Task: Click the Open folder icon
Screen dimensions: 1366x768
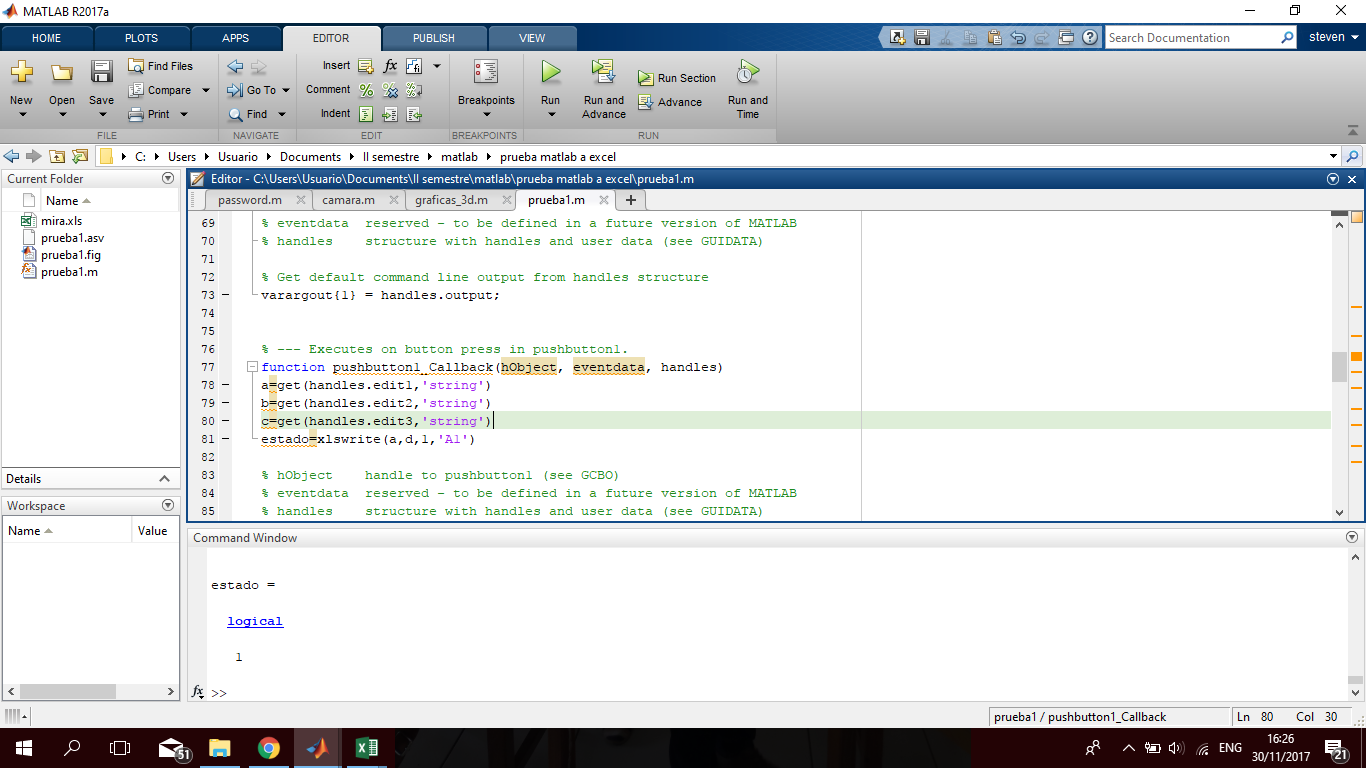Action: coord(62,72)
